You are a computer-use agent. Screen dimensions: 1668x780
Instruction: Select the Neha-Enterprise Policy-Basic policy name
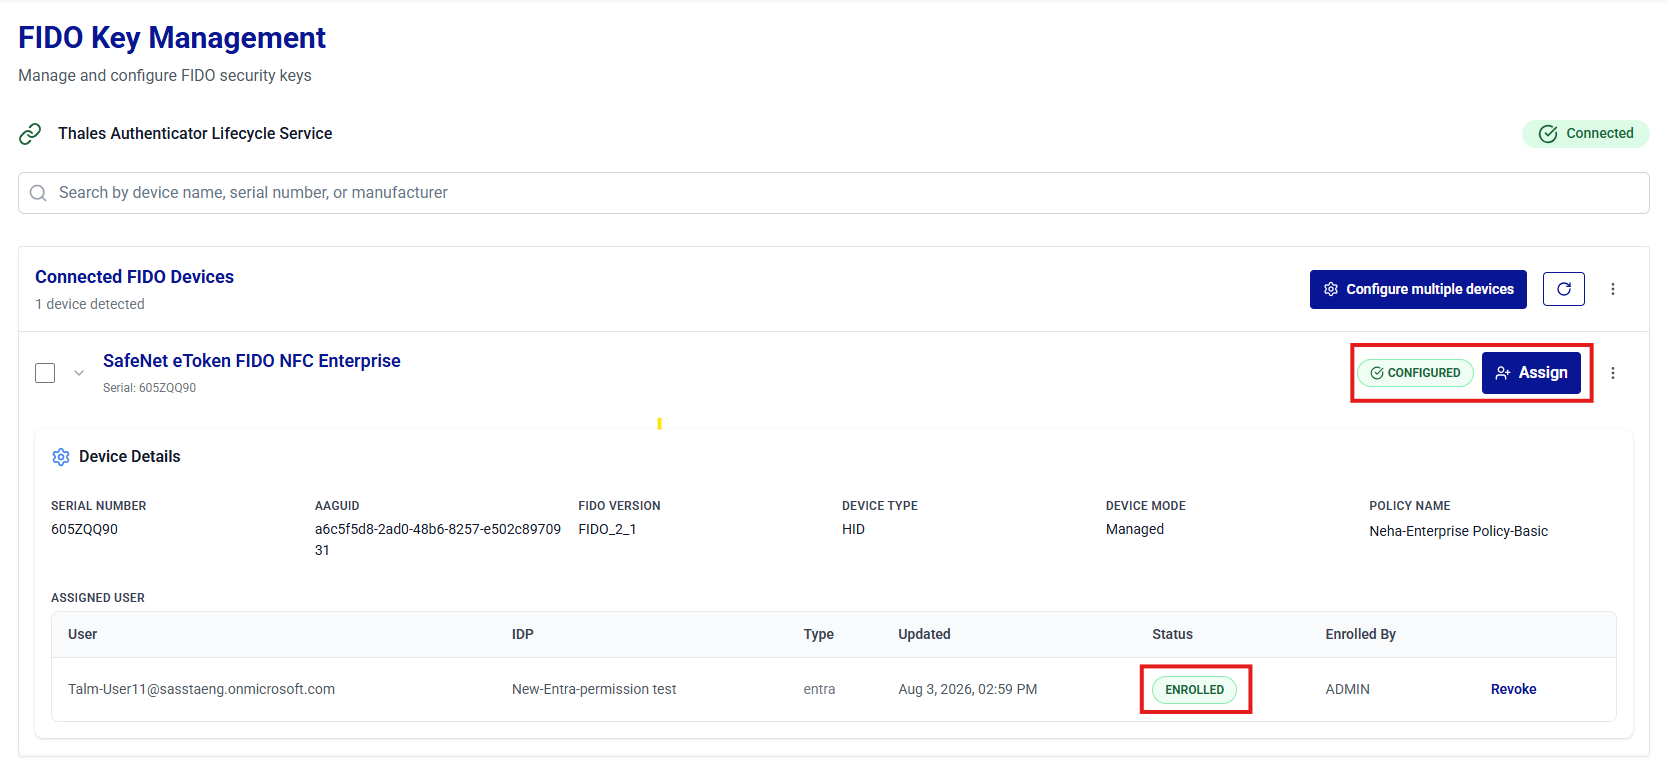(x=1458, y=531)
